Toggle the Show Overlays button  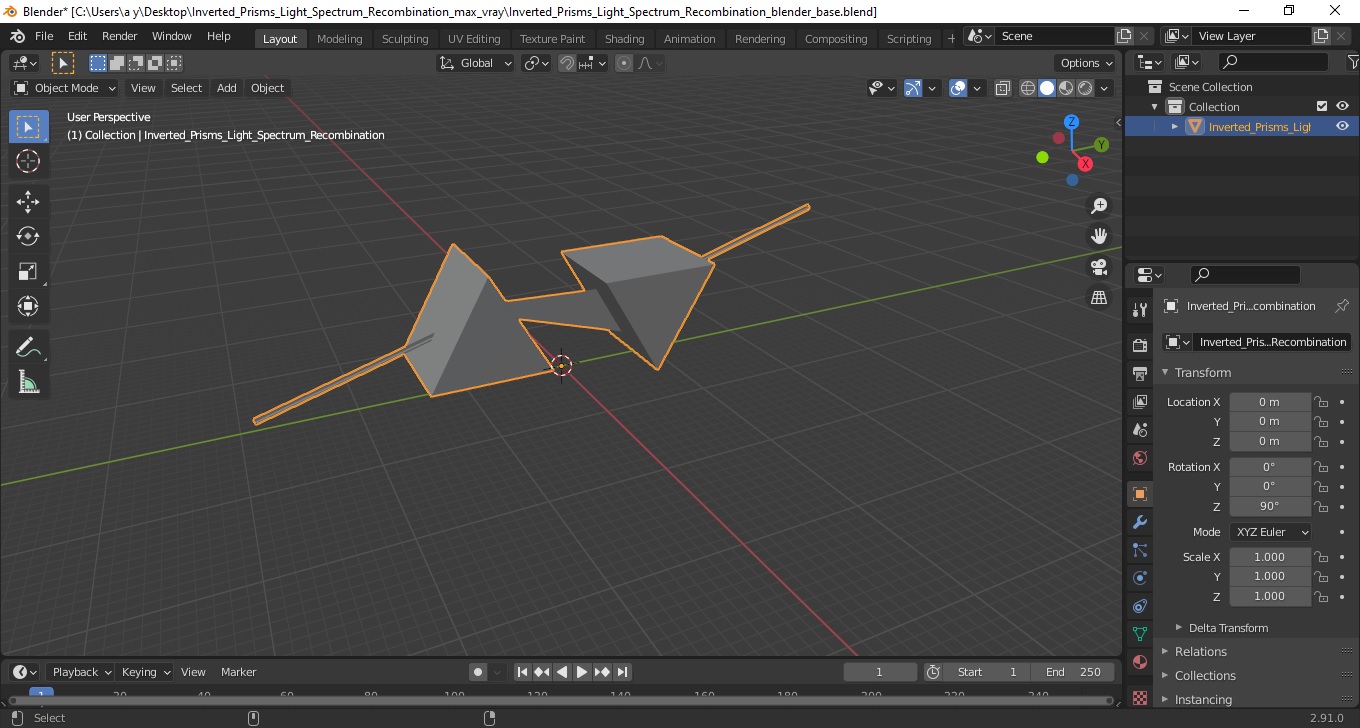tap(958, 88)
